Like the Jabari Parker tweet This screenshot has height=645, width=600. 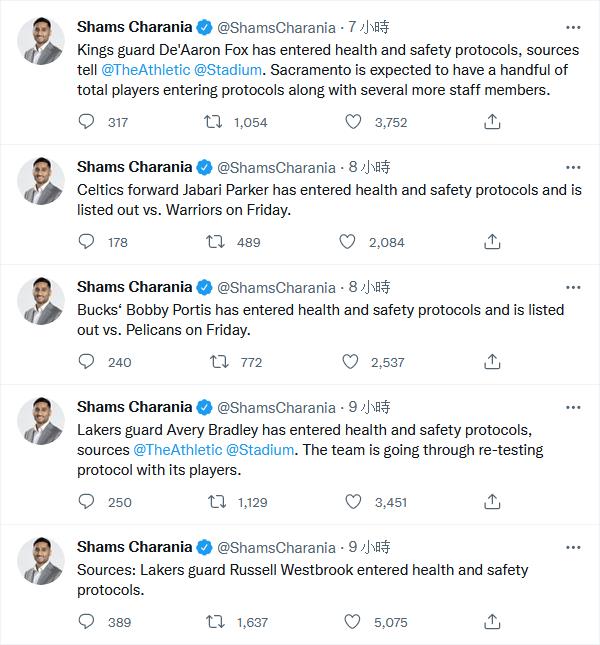coord(347,242)
